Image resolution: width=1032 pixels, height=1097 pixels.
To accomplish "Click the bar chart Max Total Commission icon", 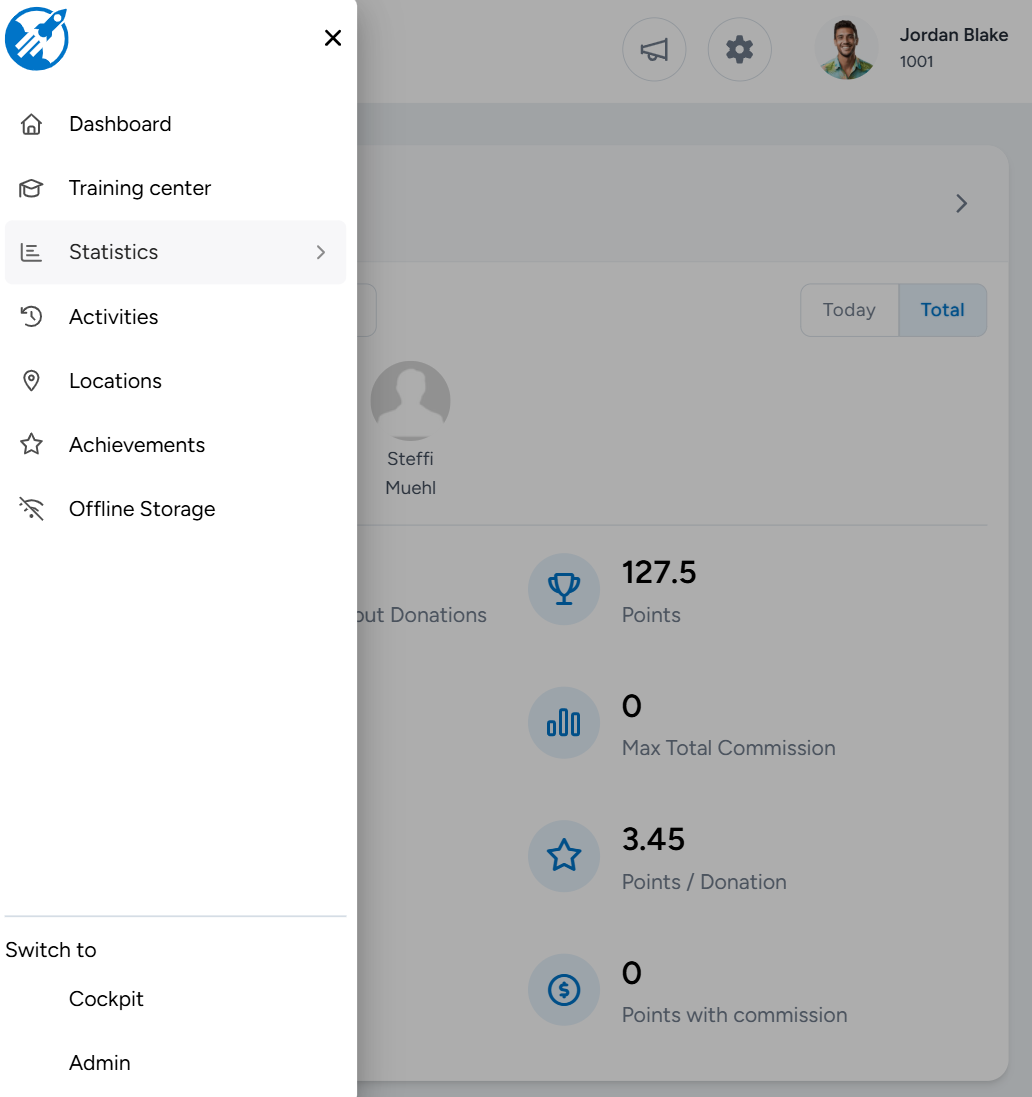I will 564,723.
